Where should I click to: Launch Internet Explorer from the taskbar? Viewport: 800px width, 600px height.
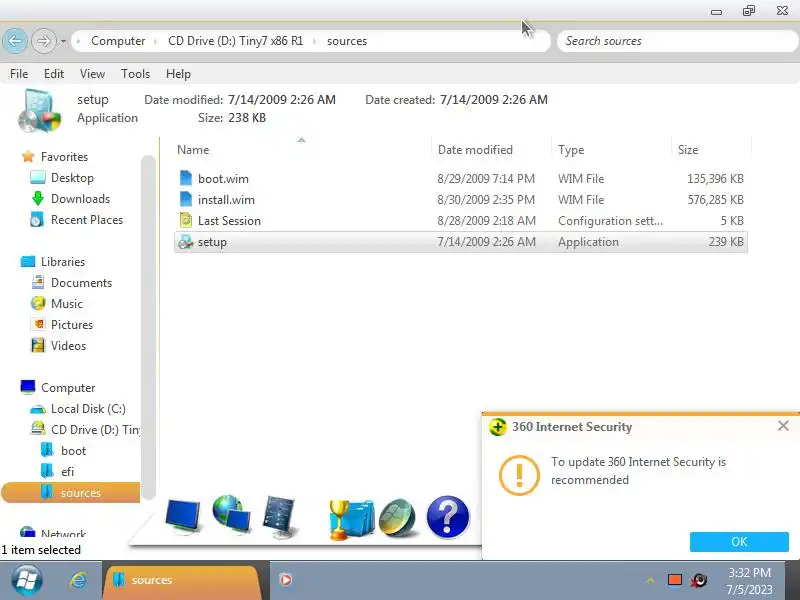[x=78, y=580]
